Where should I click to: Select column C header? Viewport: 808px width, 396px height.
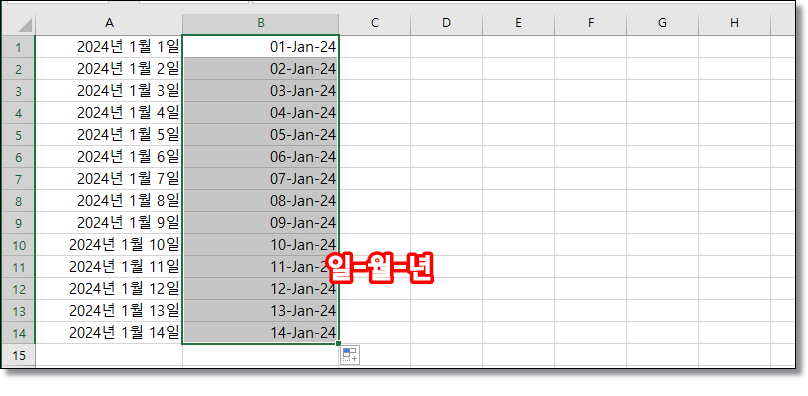click(x=375, y=23)
